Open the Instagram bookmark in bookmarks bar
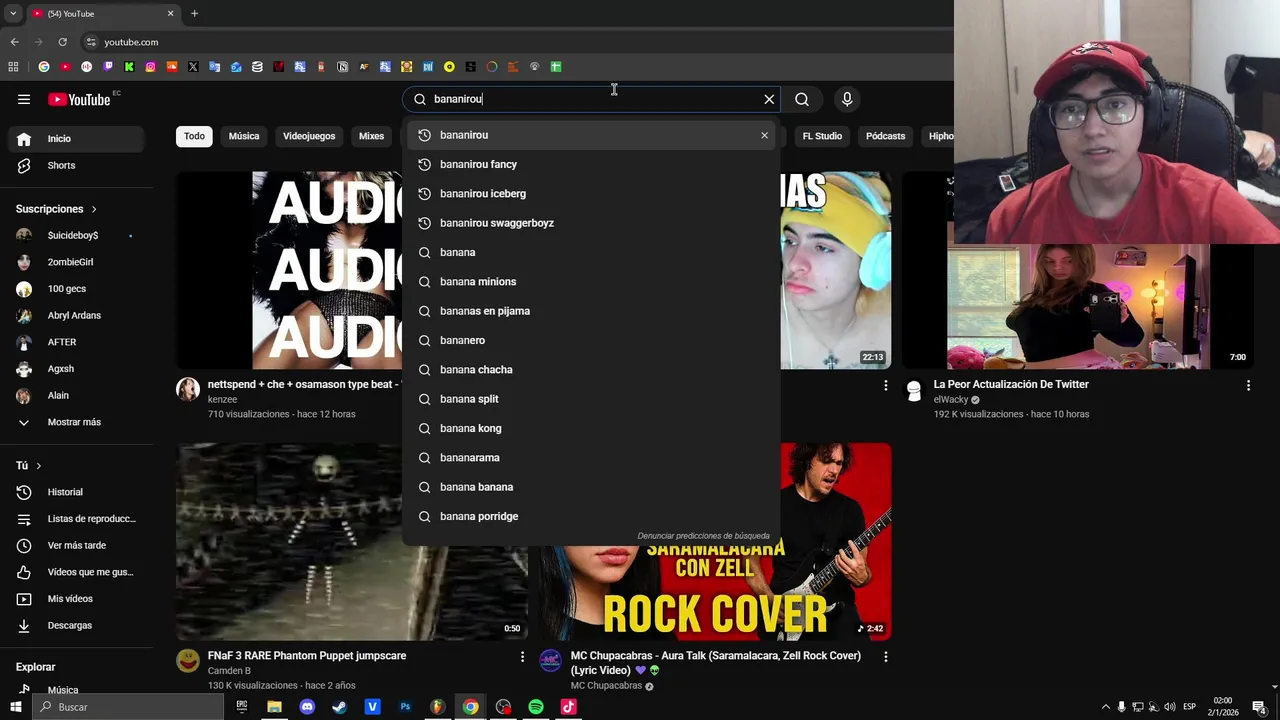1280x720 pixels. tap(151, 67)
